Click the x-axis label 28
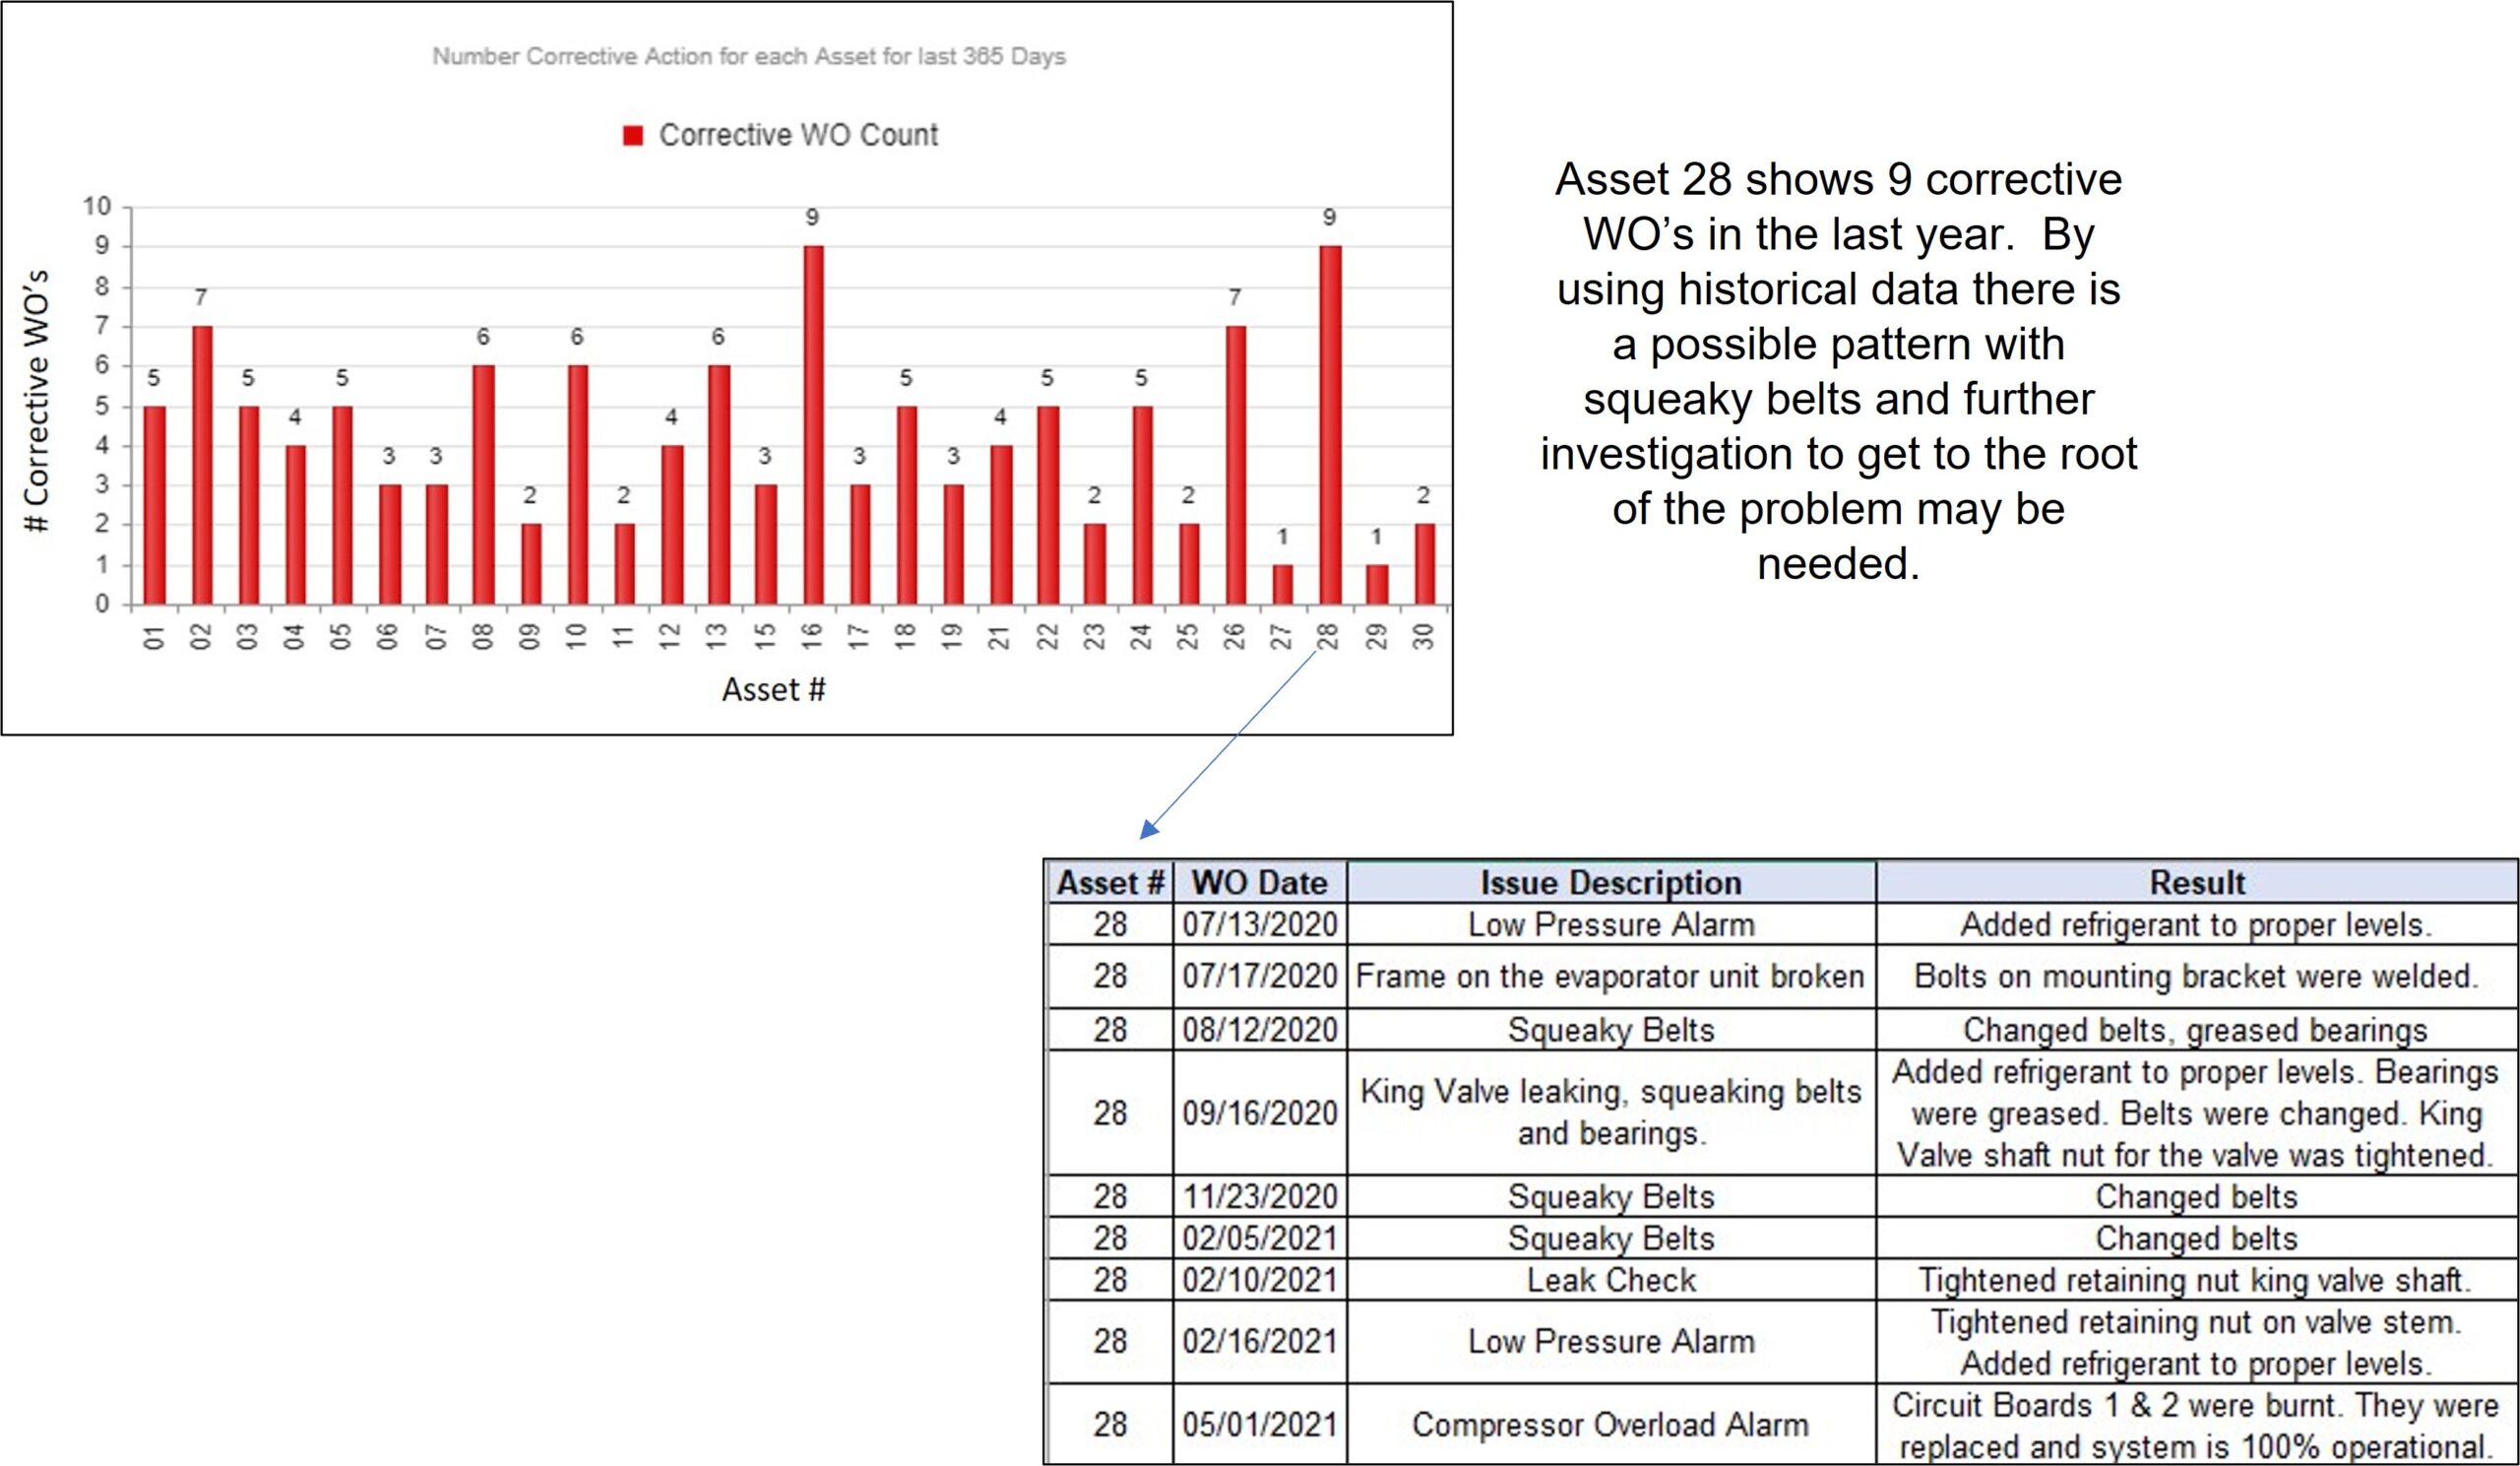Image resolution: width=2520 pixels, height=1466 pixels. tap(1330, 635)
